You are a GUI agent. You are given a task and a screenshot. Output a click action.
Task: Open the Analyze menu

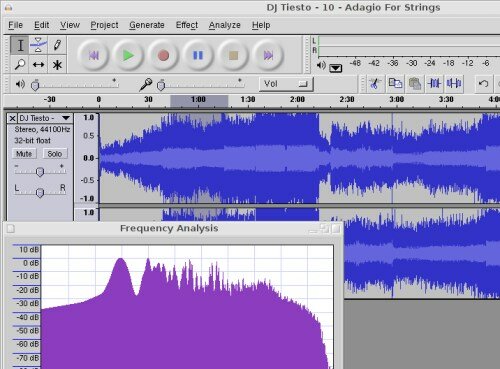pyautogui.click(x=224, y=25)
